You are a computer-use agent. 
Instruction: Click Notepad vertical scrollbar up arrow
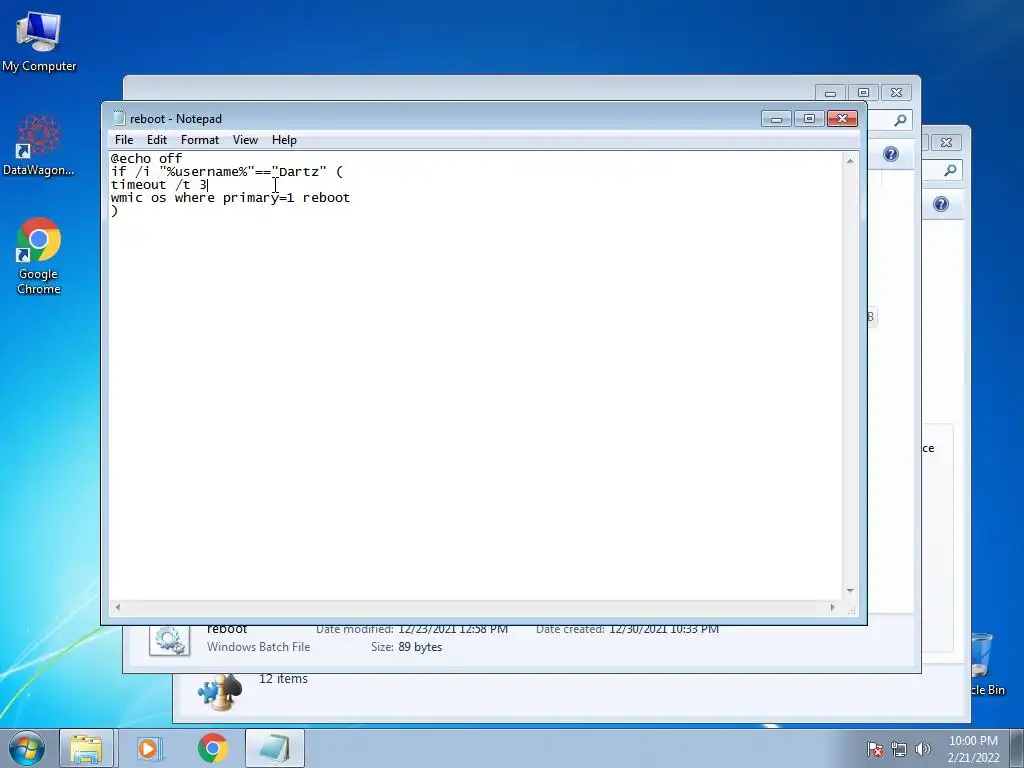[x=850, y=161]
